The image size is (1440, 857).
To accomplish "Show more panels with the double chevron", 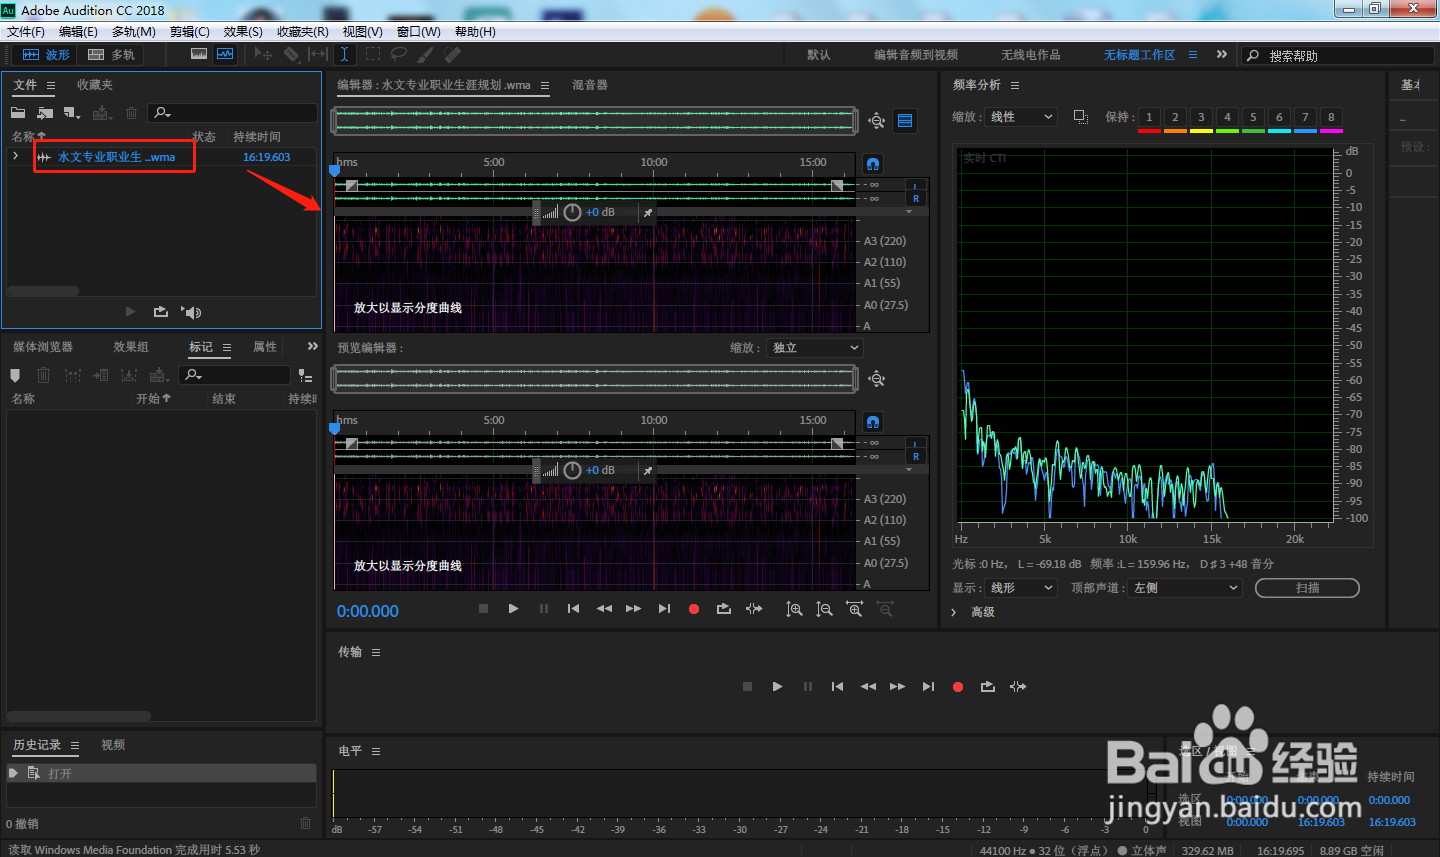I will (313, 346).
